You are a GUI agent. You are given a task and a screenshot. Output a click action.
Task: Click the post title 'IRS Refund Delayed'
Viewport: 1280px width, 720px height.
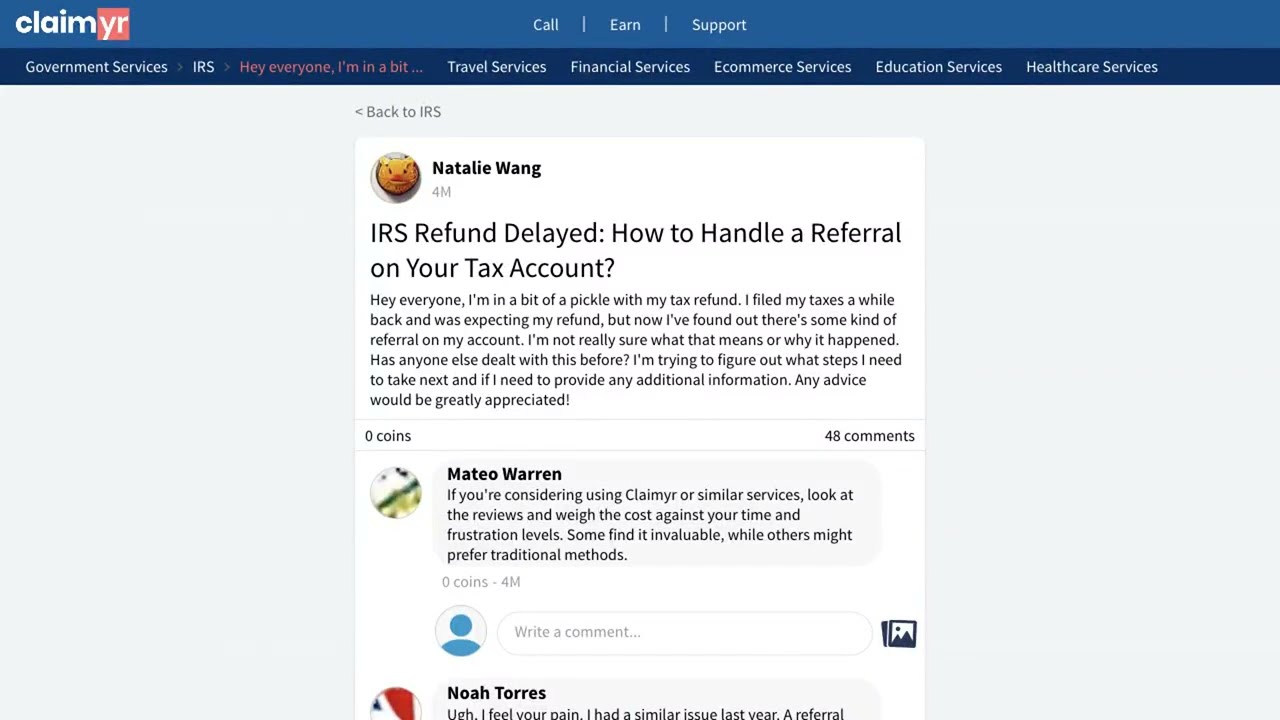tap(635, 250)
